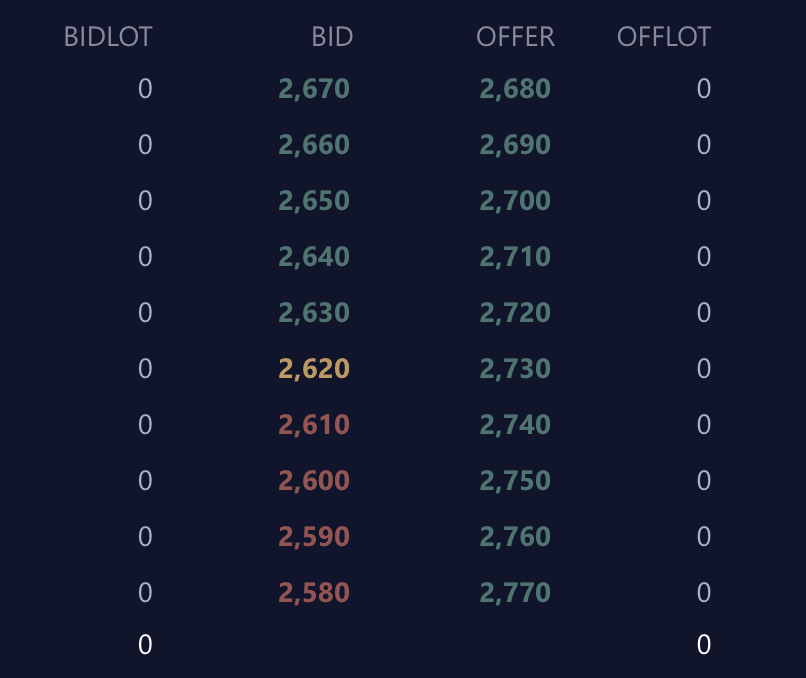806x678 pixels.
Task: Click the bidlot cell beside price 2,620
Action: [145, 368]
